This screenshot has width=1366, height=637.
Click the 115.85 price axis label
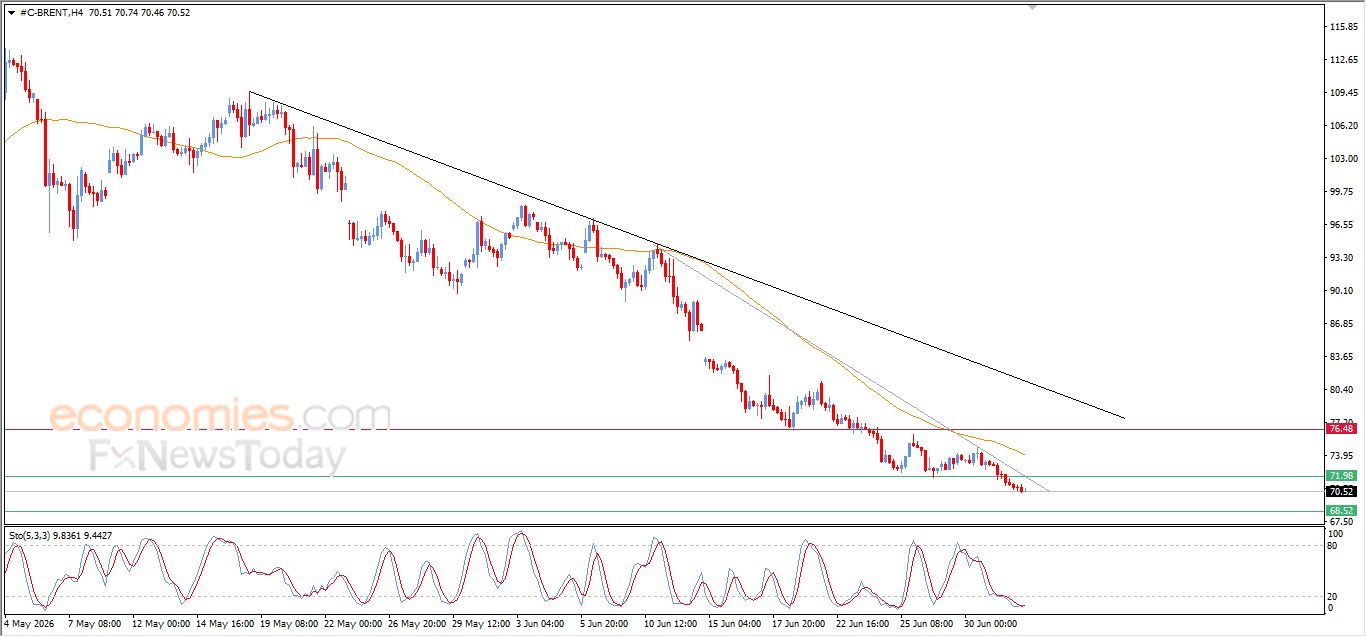click(x=1345, y=26)
